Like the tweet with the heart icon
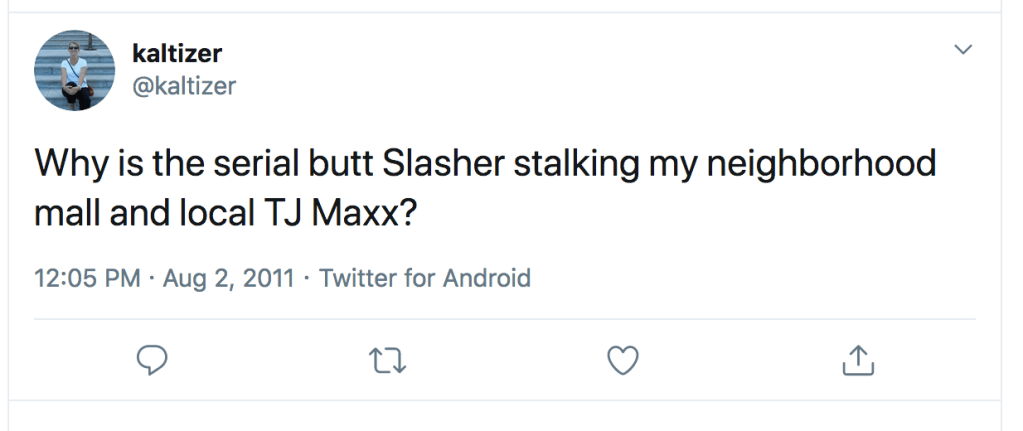 [x=623, y=361]
